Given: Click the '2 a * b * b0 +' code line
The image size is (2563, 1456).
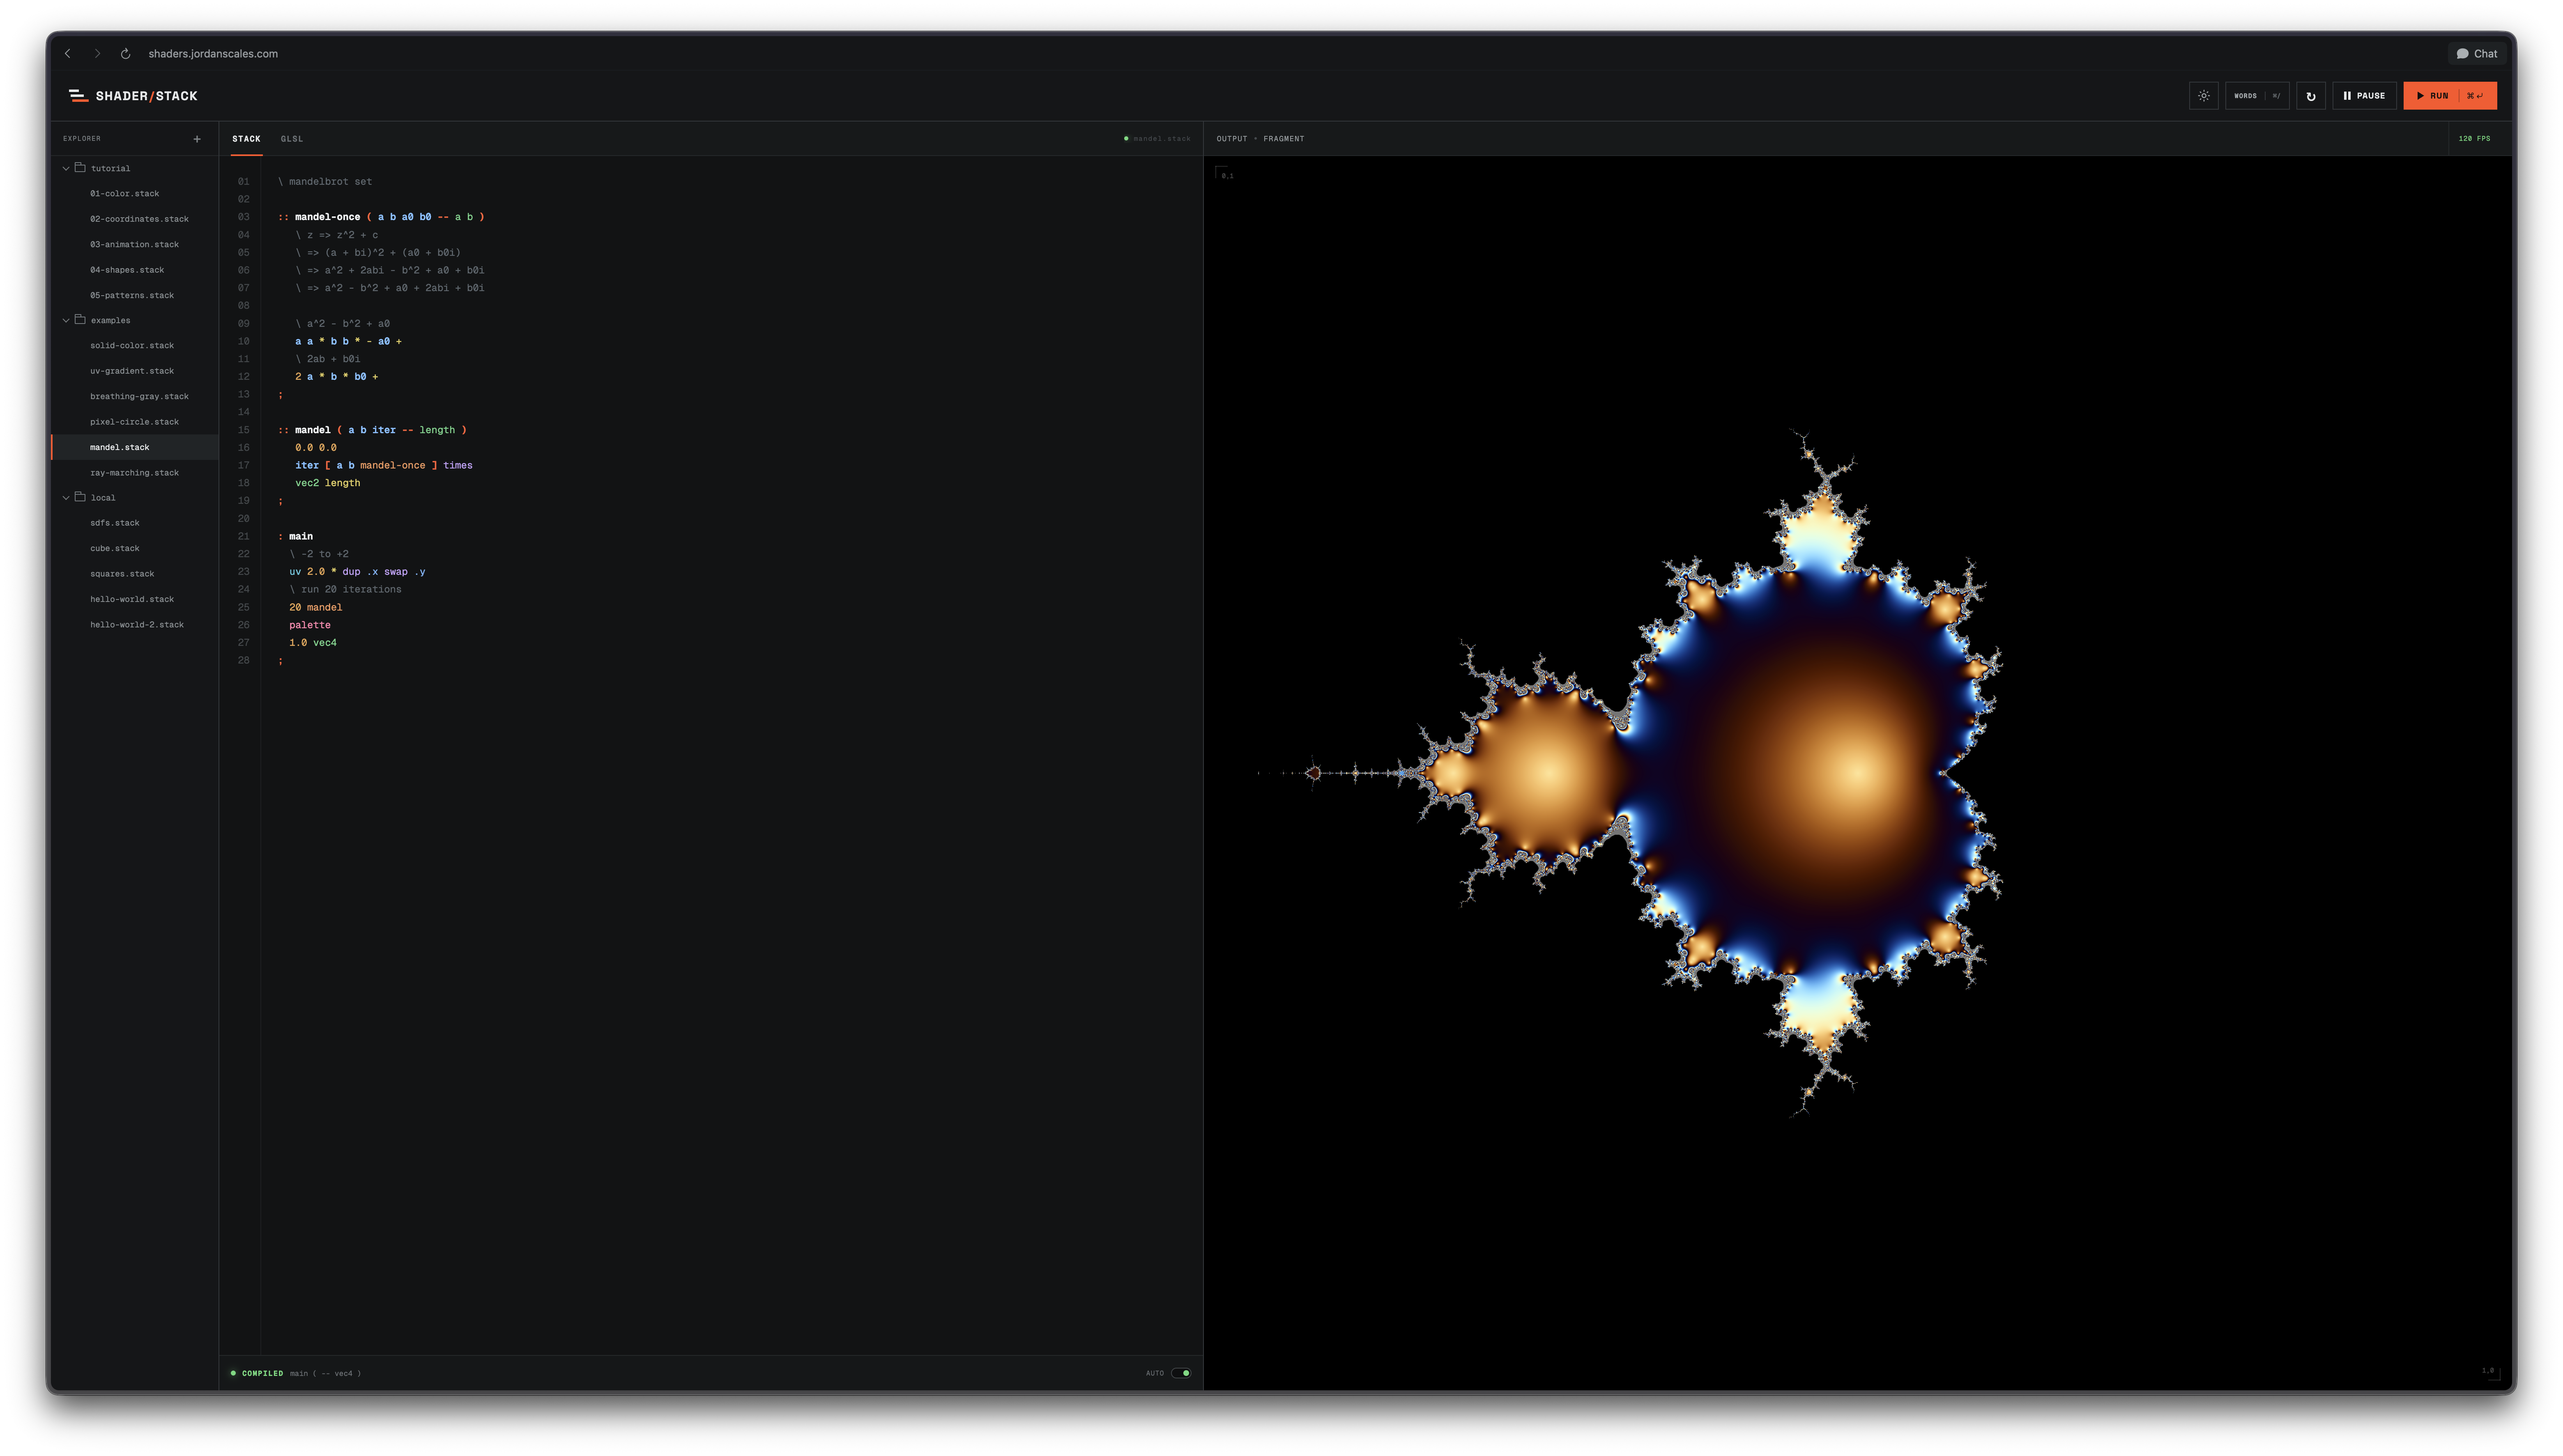Looking at the screenshot, I should click(337, 377).
